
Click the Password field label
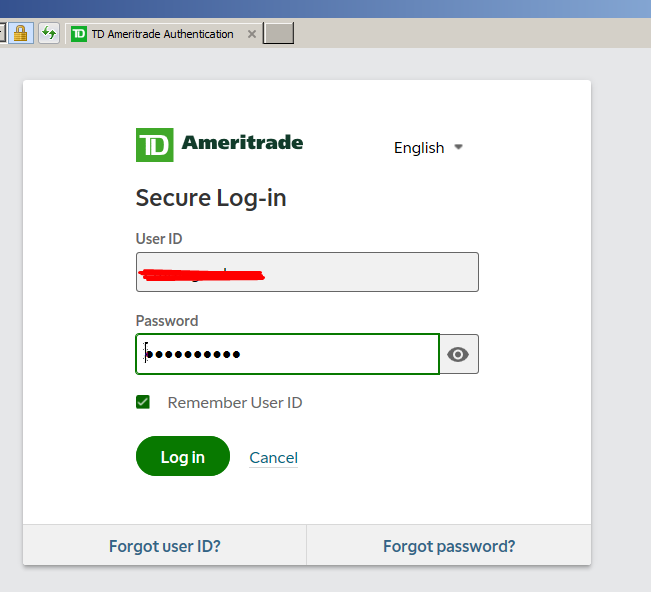coord(167,321)
